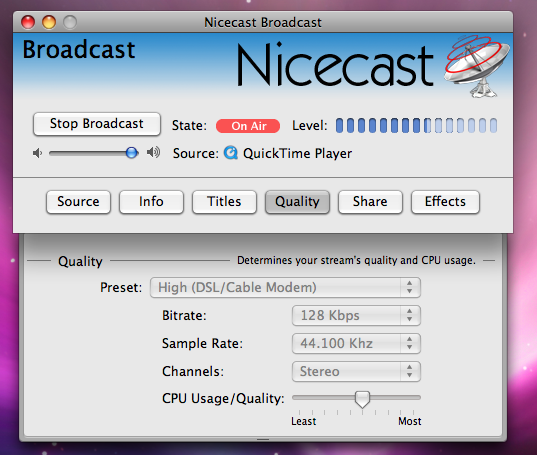This screenshot has height=455, width=537.
Task: Click the QuickTime Player source icon
Action: [231, 153]
